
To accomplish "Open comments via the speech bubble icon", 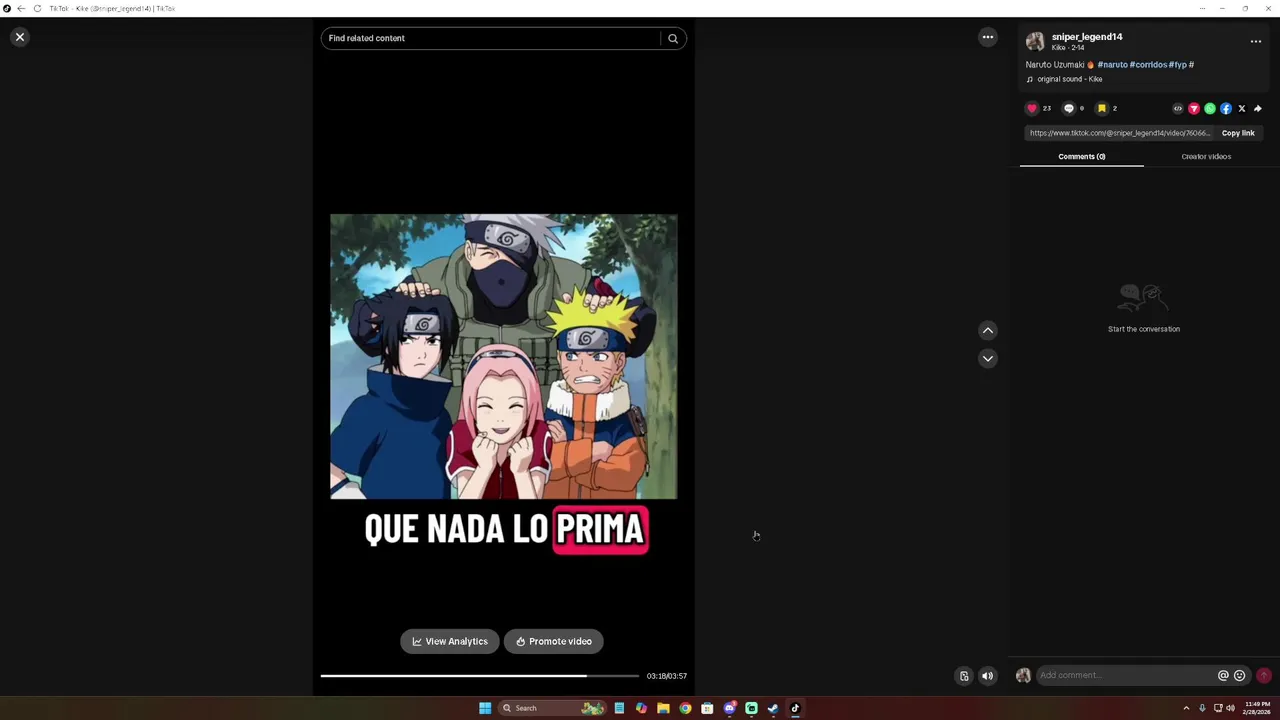I will pyautogui.click(x=1068, y=108).
